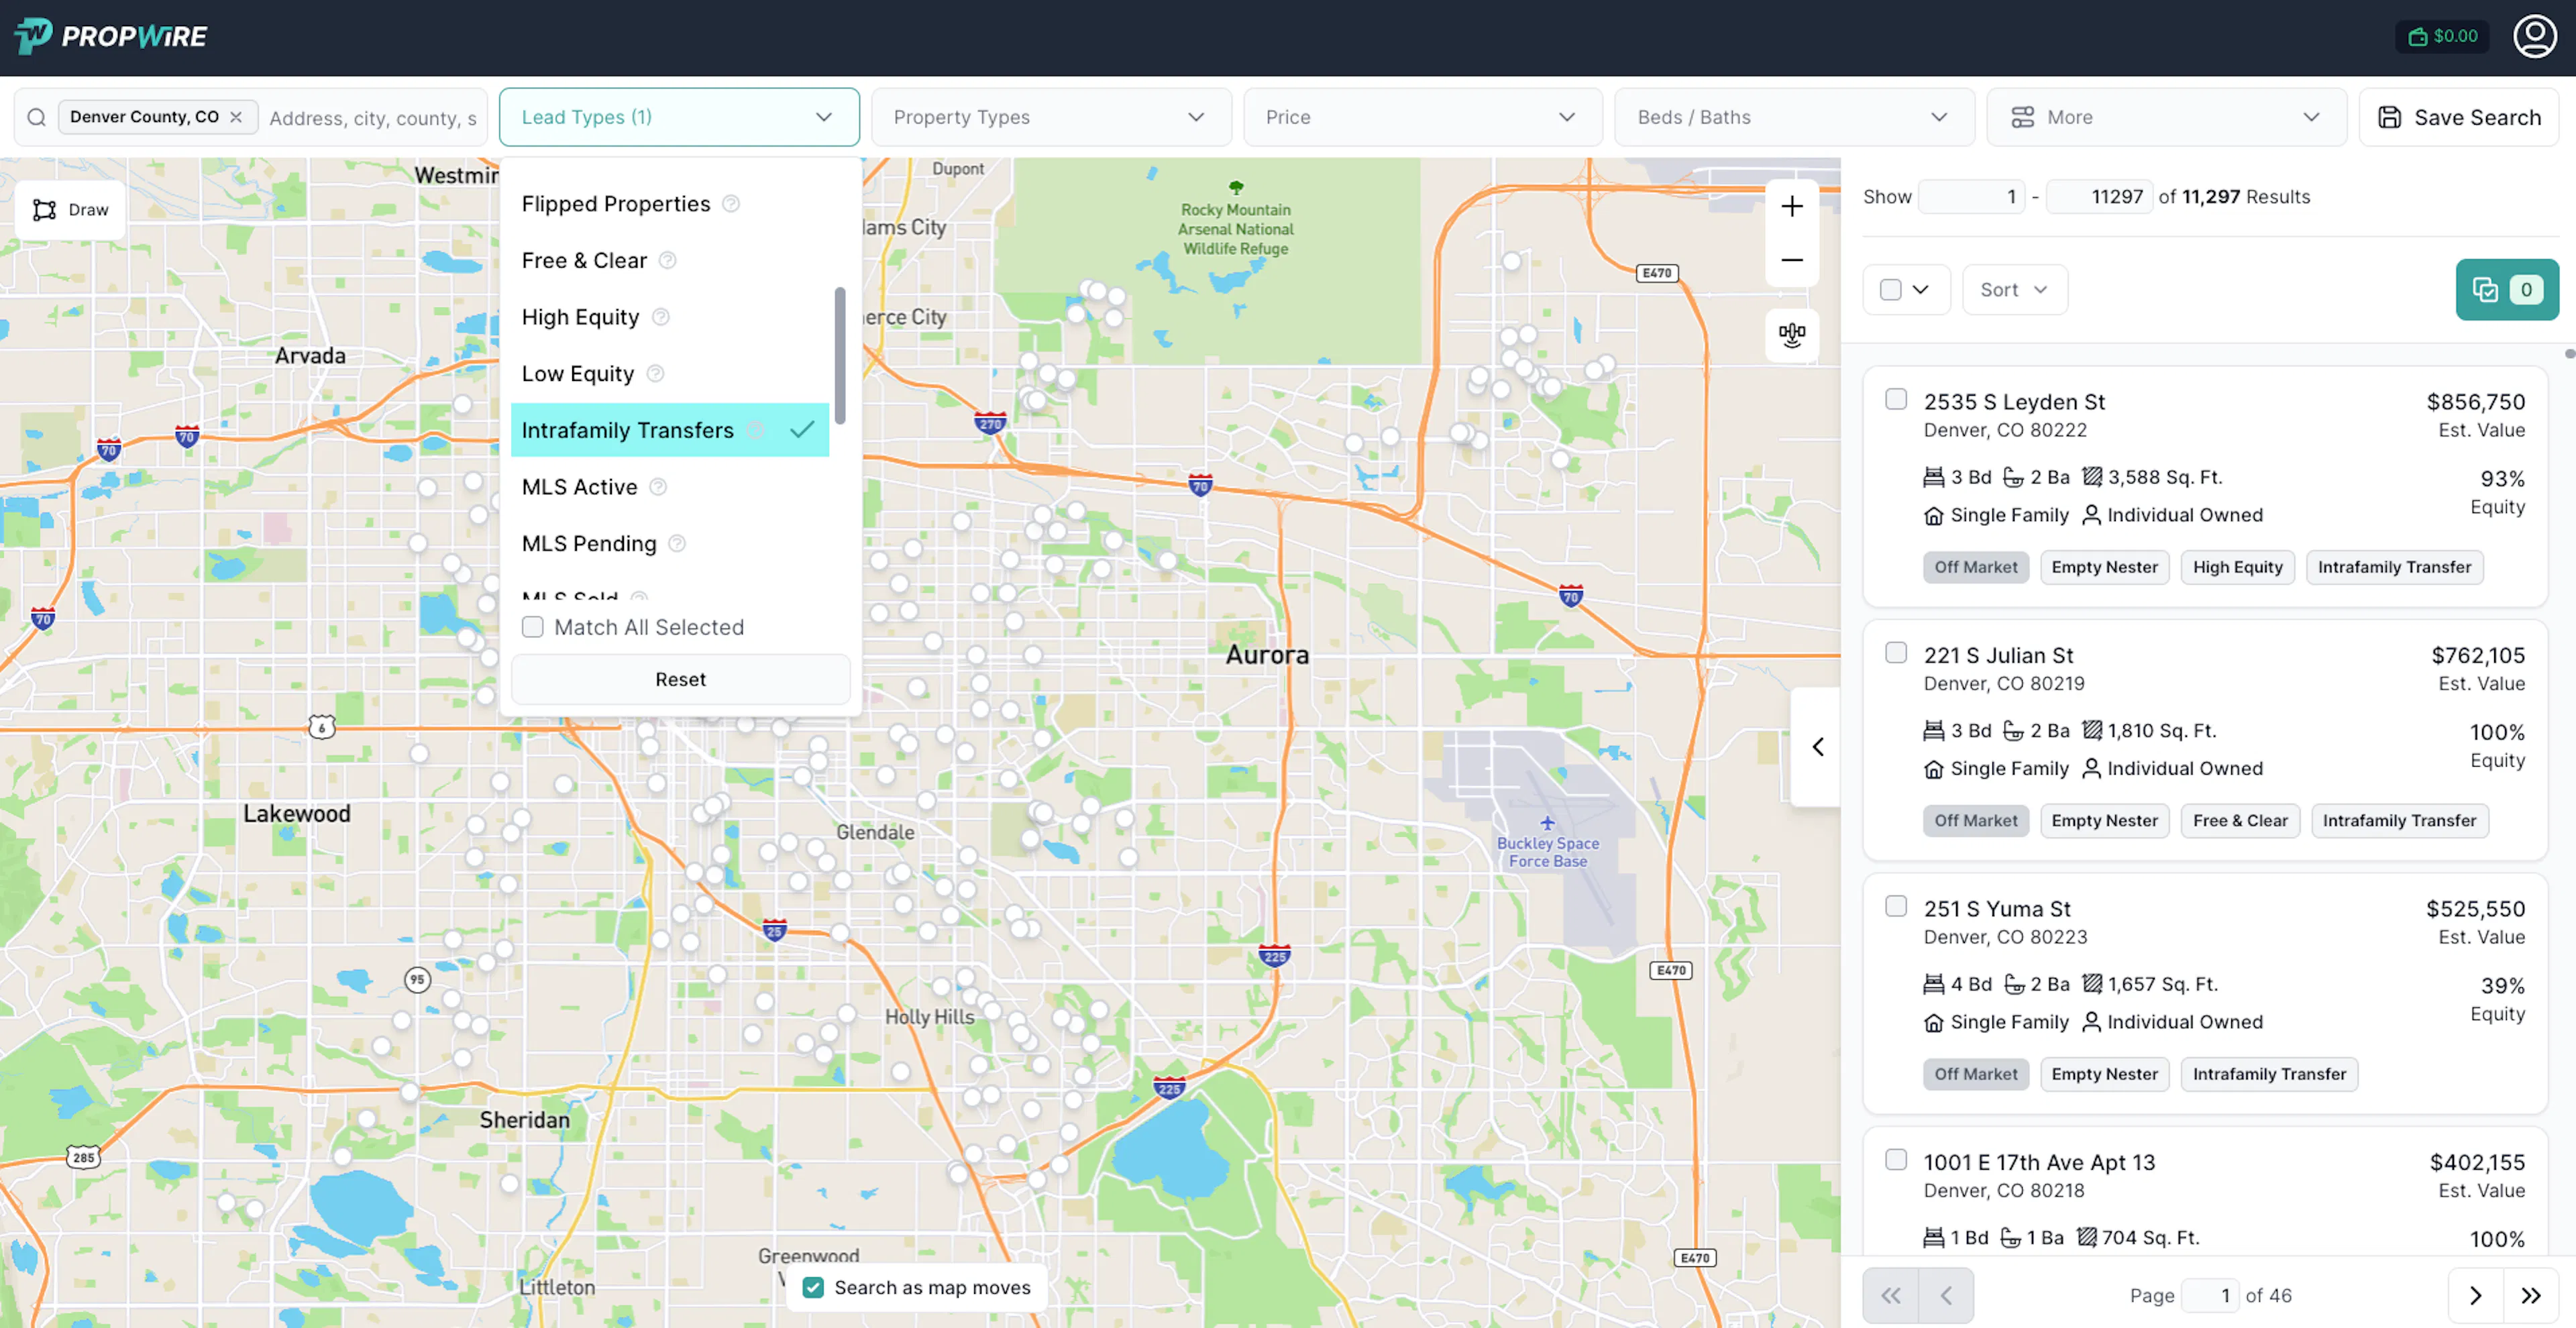The height and width of the screenshot is (1328, 2576).
Task: Remove the Denver County, CO search chip
Action: tap(236, 117)
